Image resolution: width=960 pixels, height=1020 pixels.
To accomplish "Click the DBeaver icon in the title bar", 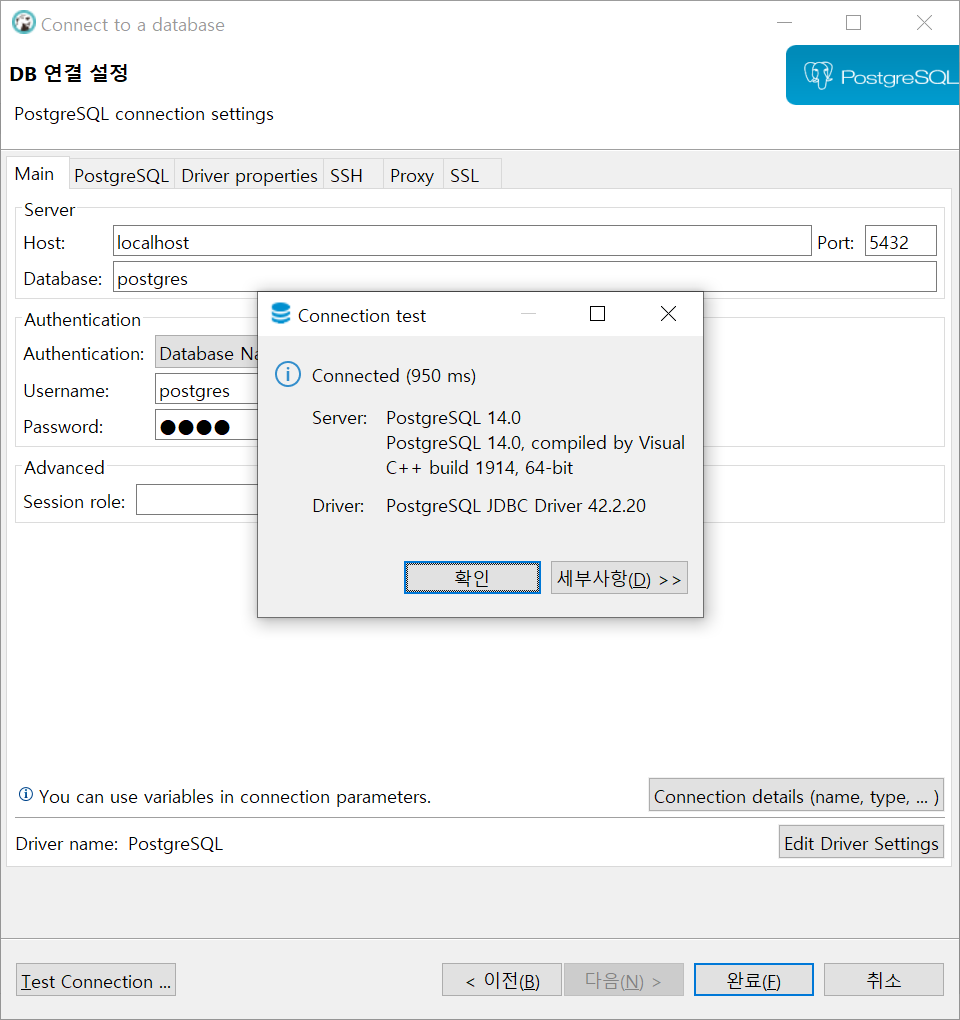I will [24, 23].
